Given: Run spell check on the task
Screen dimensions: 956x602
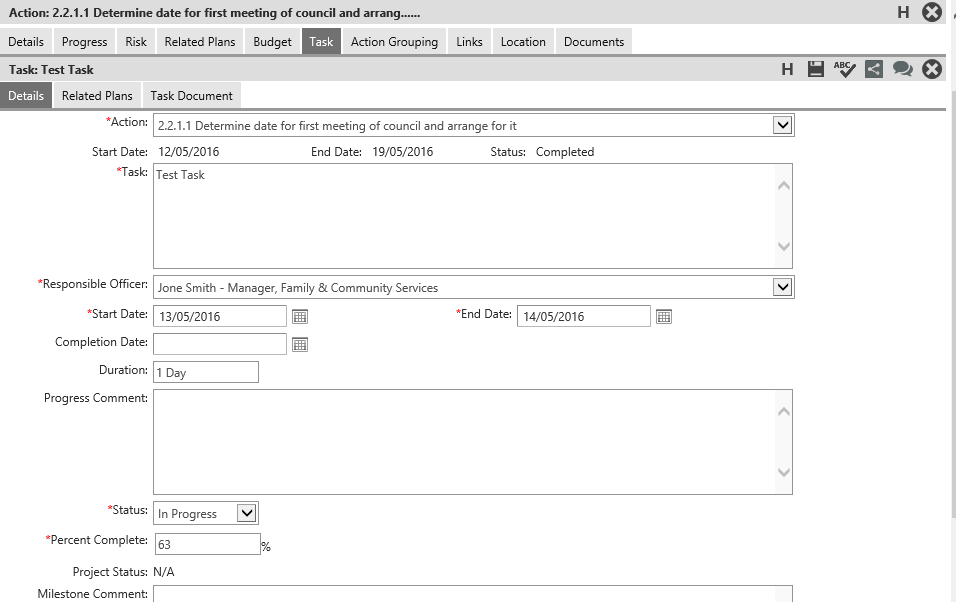Looking at the screenshot, I should pos(845,69).
